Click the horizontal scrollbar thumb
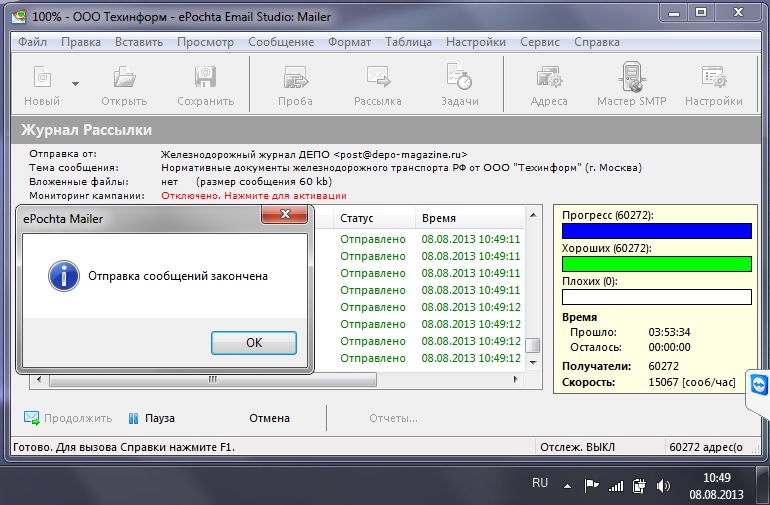770x505 pixels. pyautogui.click(x=213, y=379)
